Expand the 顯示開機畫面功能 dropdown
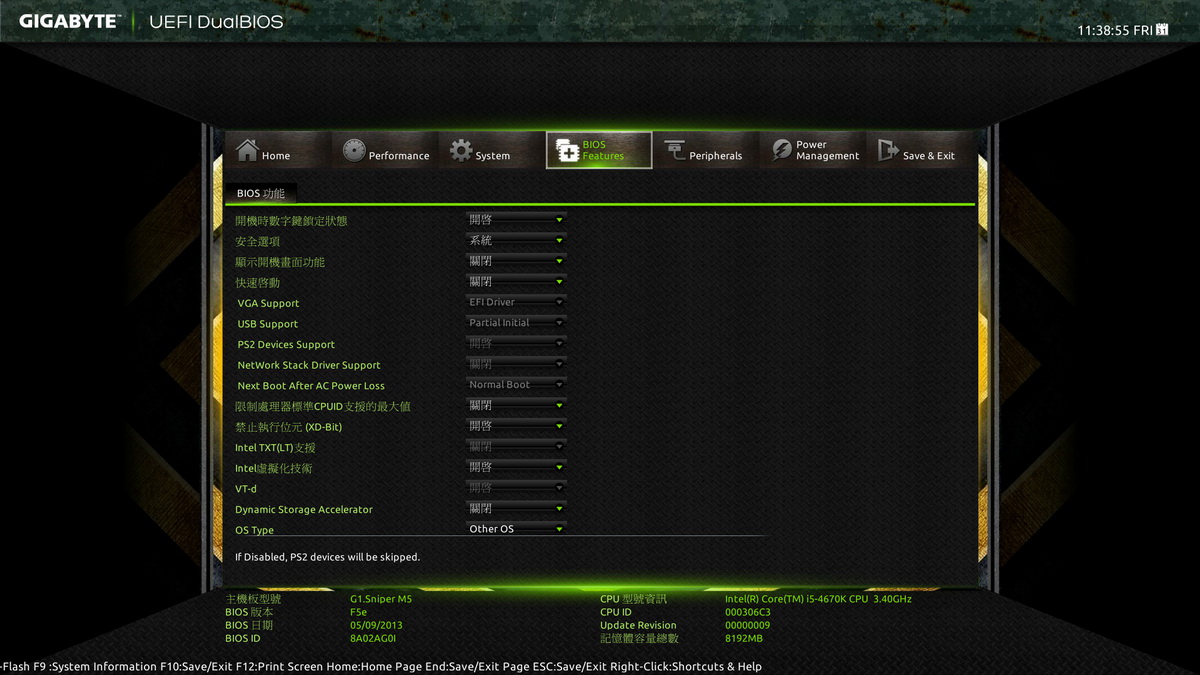 tap(516, 261)
